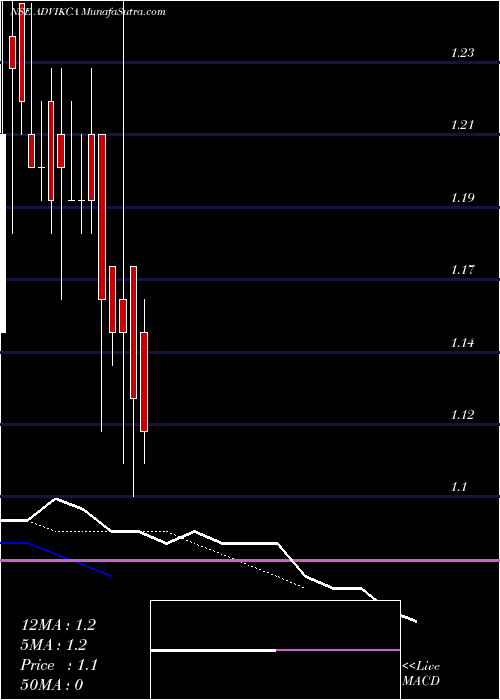Click the 1.17 price axis label

click(462, 270)
